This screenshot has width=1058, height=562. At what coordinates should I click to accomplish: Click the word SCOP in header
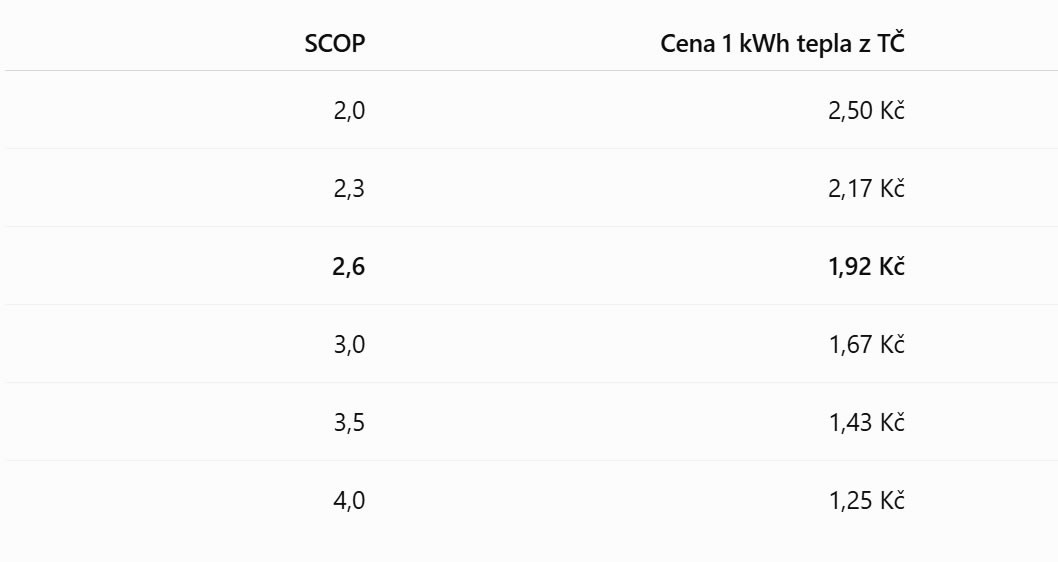coord(335,43)
